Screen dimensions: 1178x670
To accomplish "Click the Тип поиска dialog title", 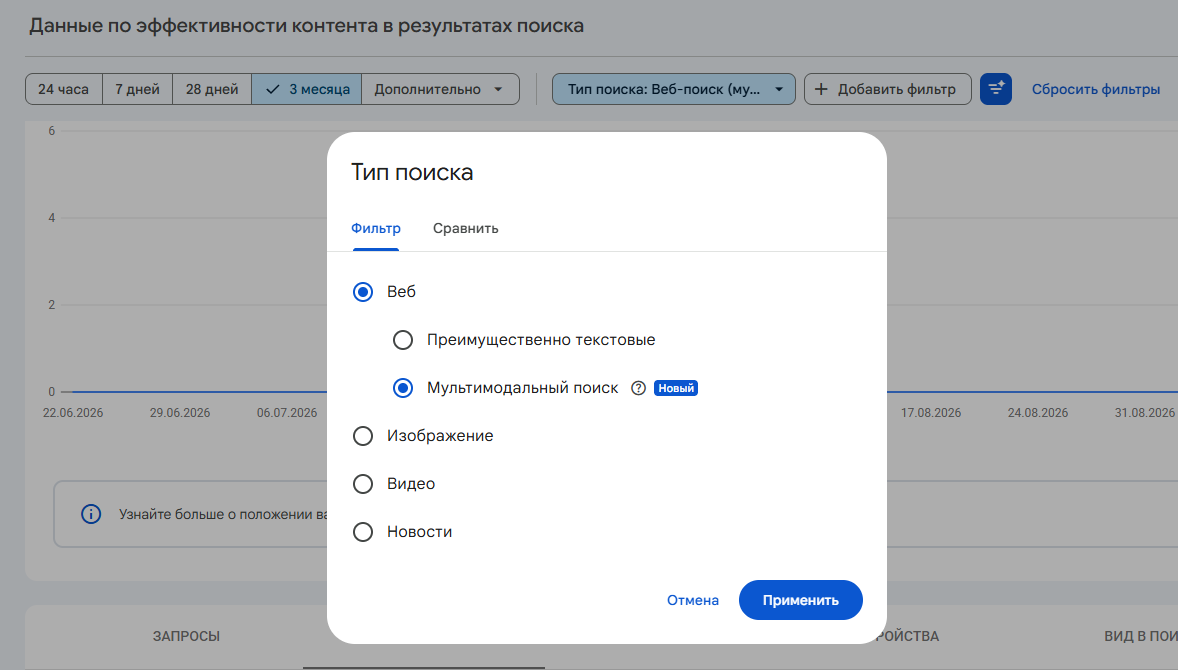I will [412, 172].
